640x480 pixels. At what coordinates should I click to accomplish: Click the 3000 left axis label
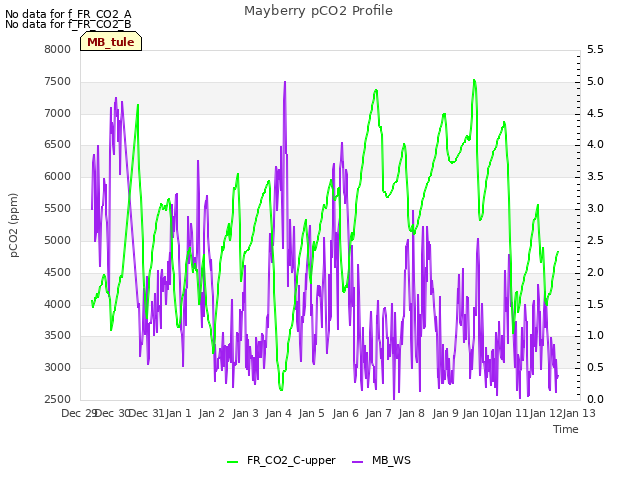point(58,368)
